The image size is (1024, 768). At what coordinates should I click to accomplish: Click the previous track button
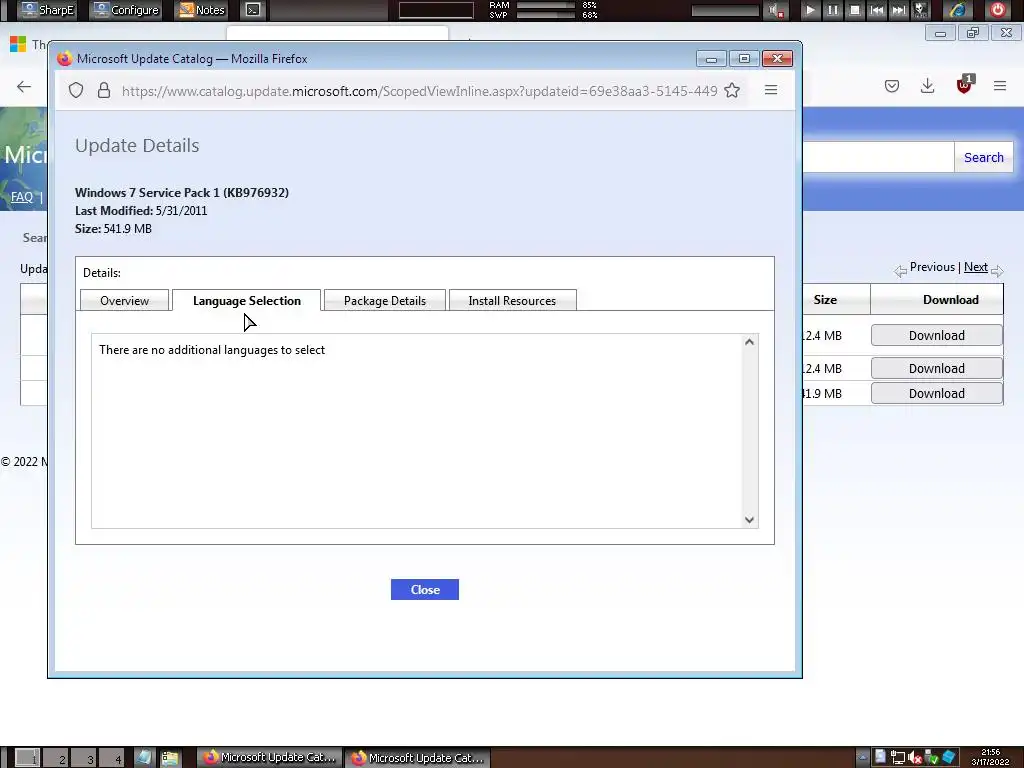(876, 10)
